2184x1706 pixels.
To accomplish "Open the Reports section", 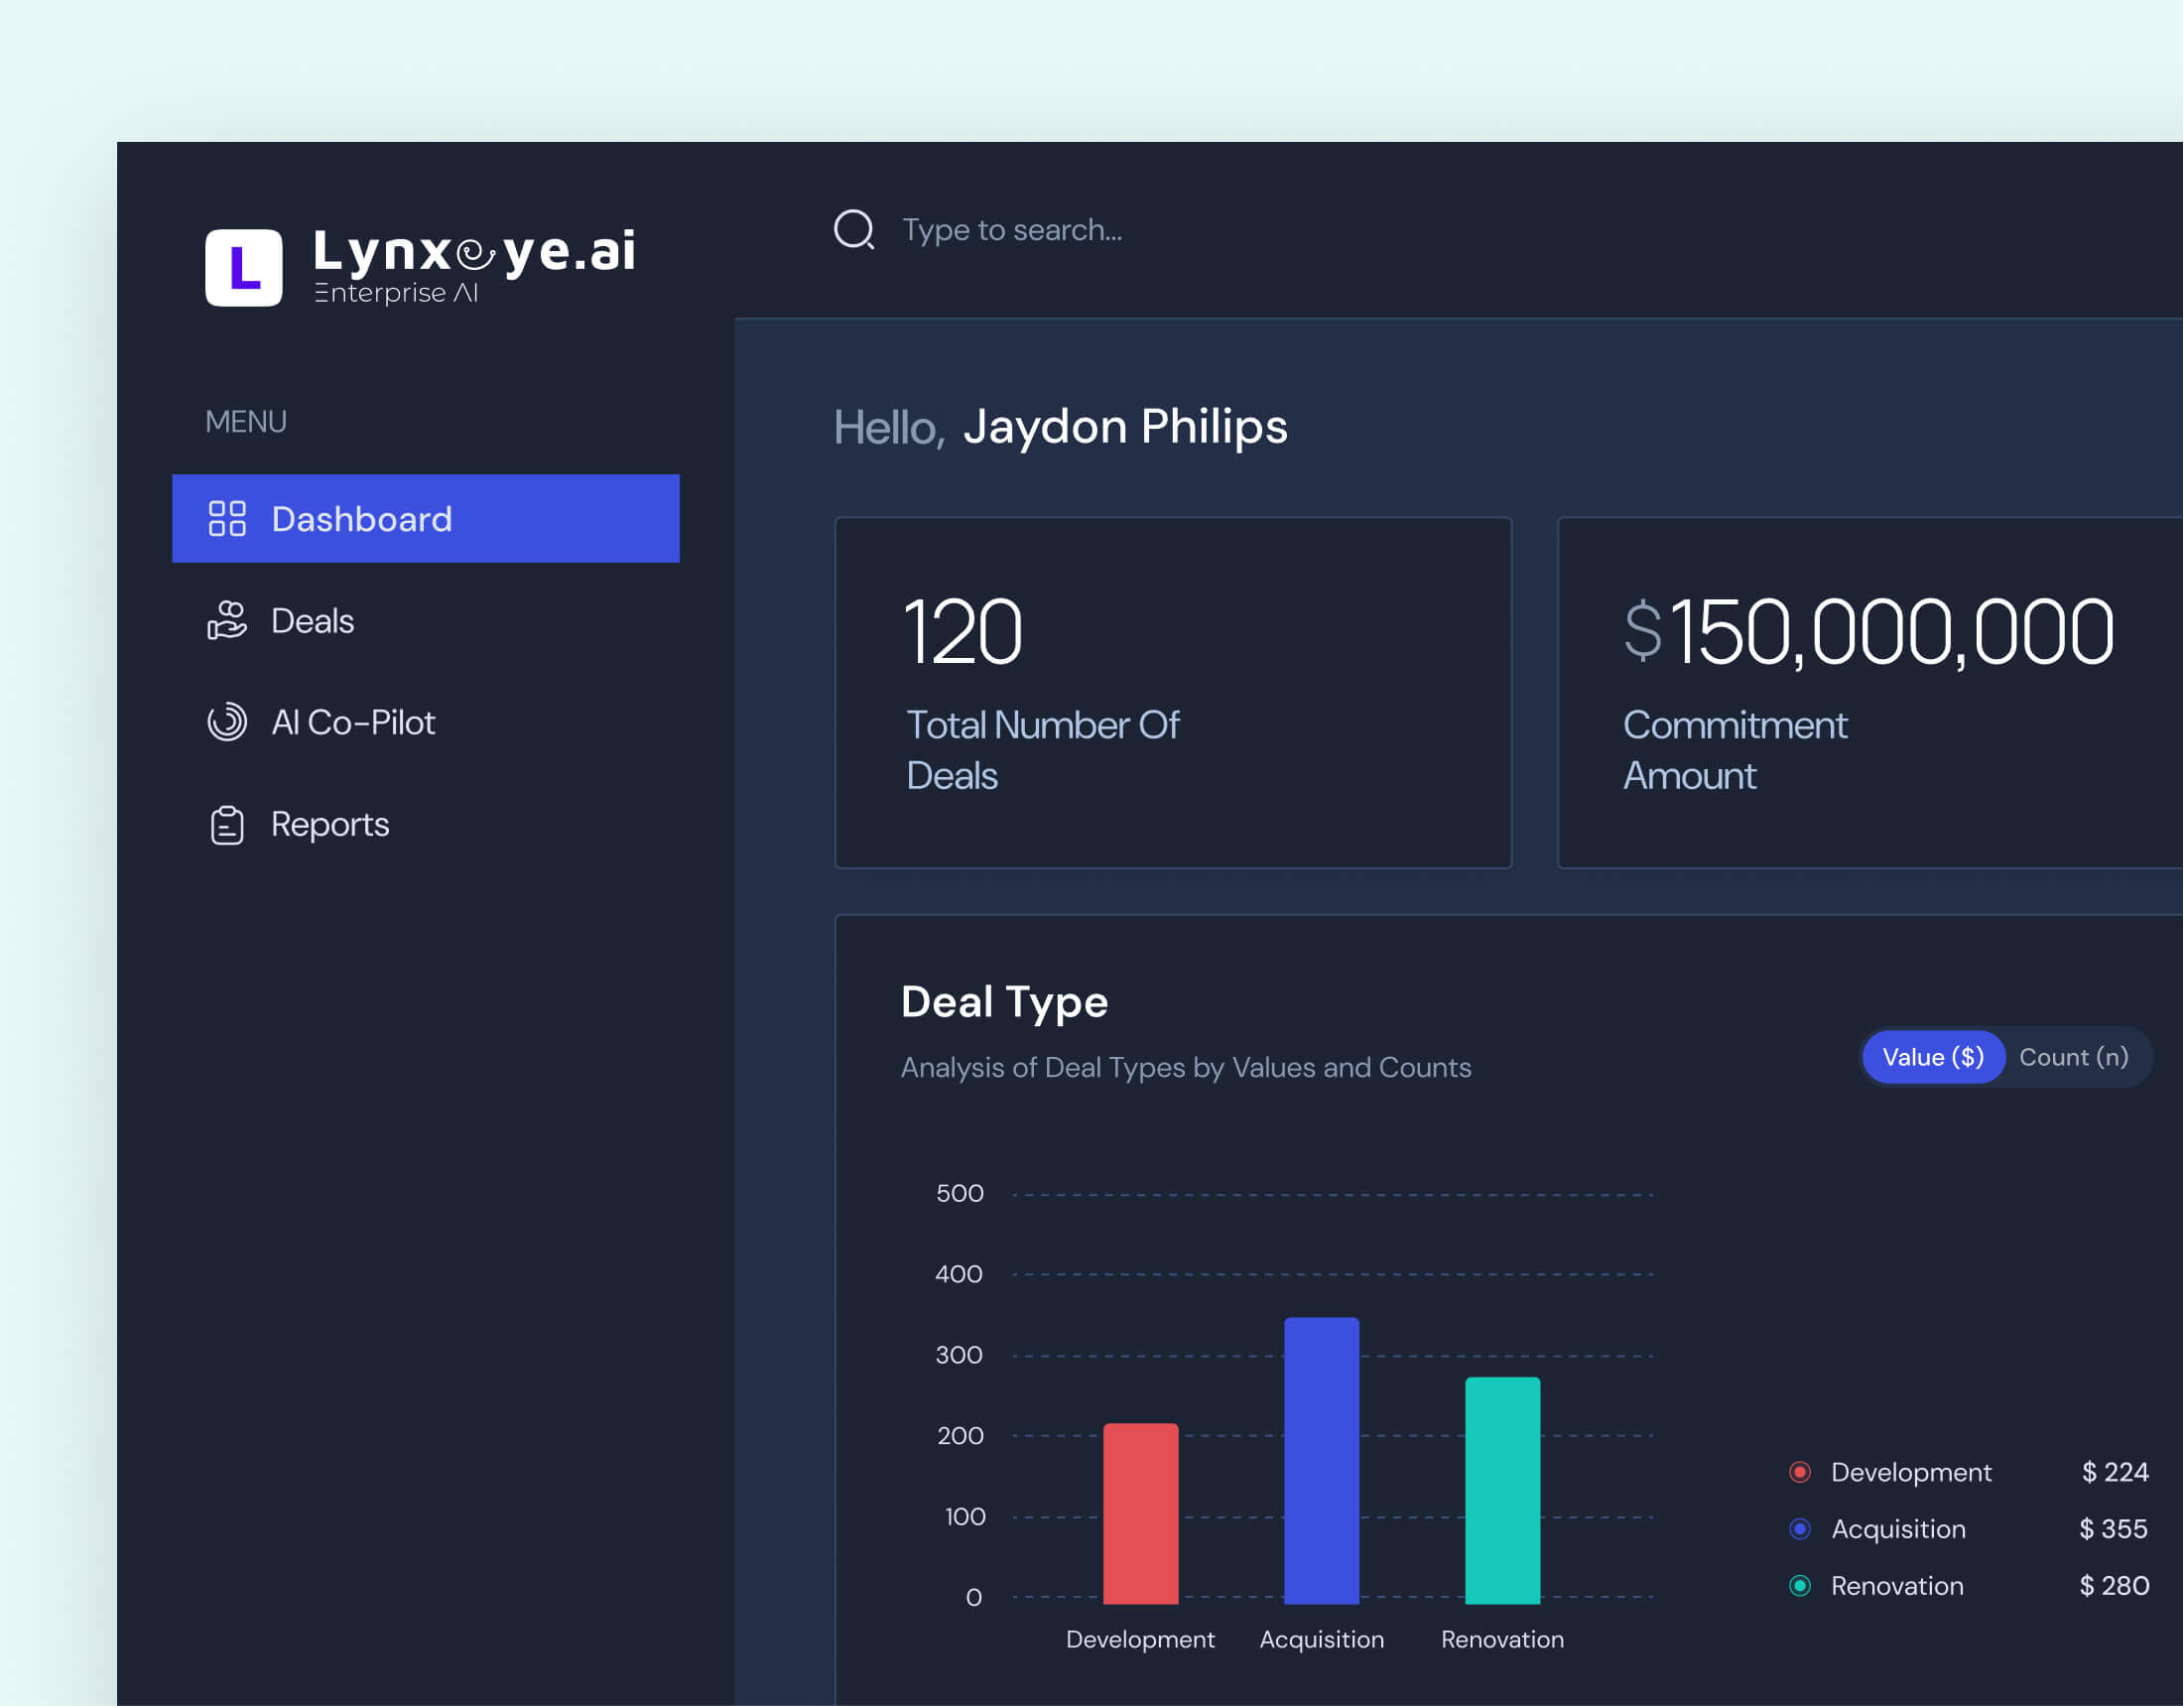I will tap(329, 824).
